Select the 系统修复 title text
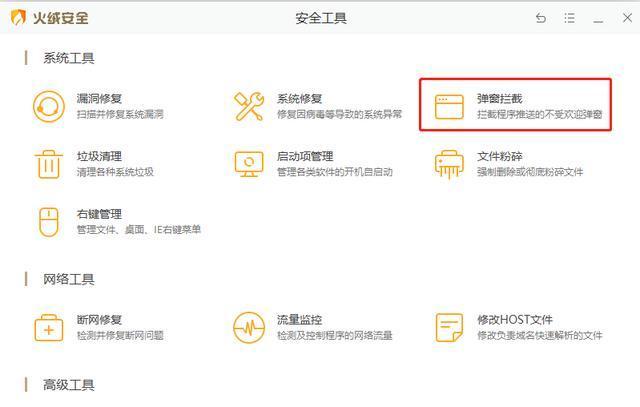Image resolution: width=640 pixels, height=407 pixels. tap(300, 98)
